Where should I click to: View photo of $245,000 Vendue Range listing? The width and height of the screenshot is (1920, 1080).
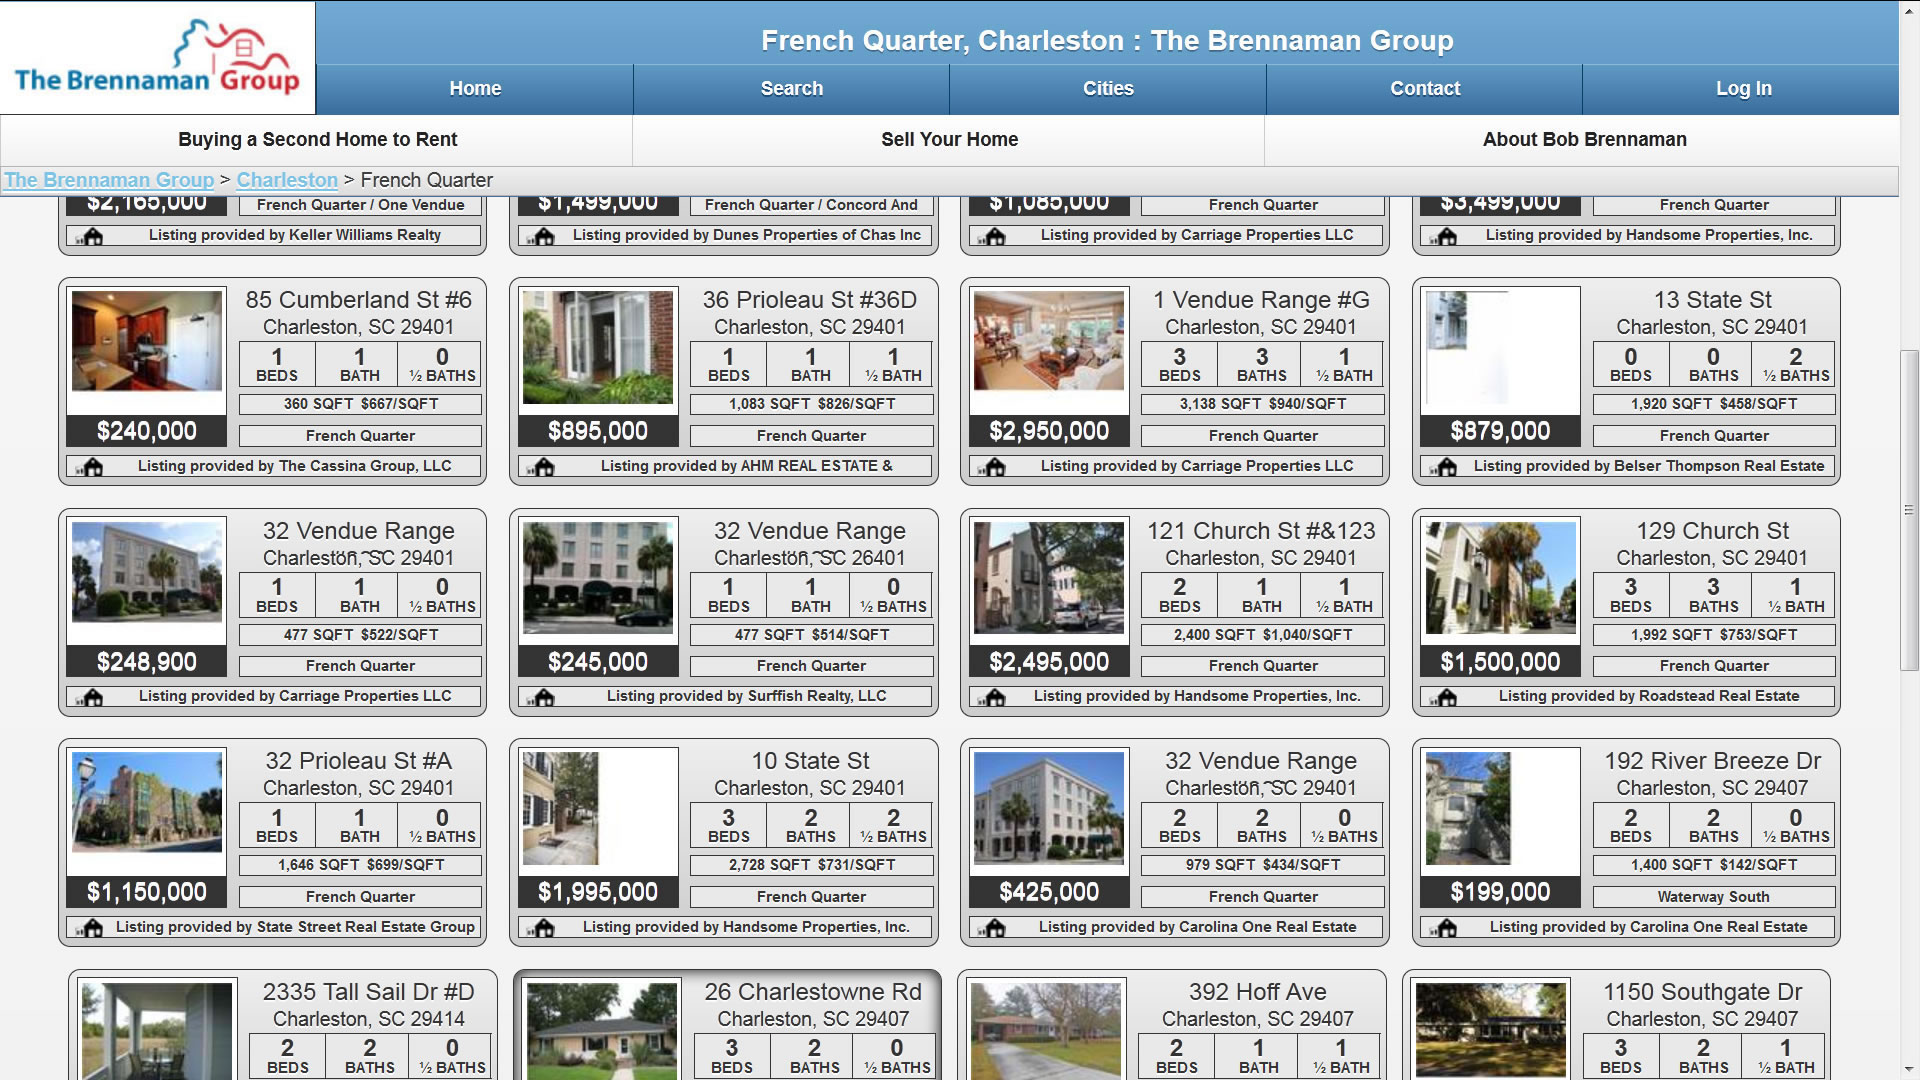[x=598, y=577]
